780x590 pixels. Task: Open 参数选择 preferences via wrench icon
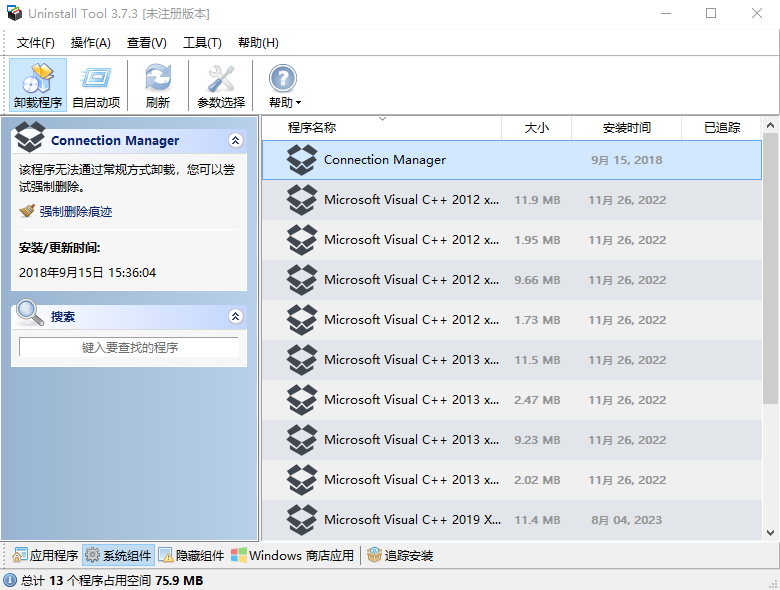[x=221, y=79]
